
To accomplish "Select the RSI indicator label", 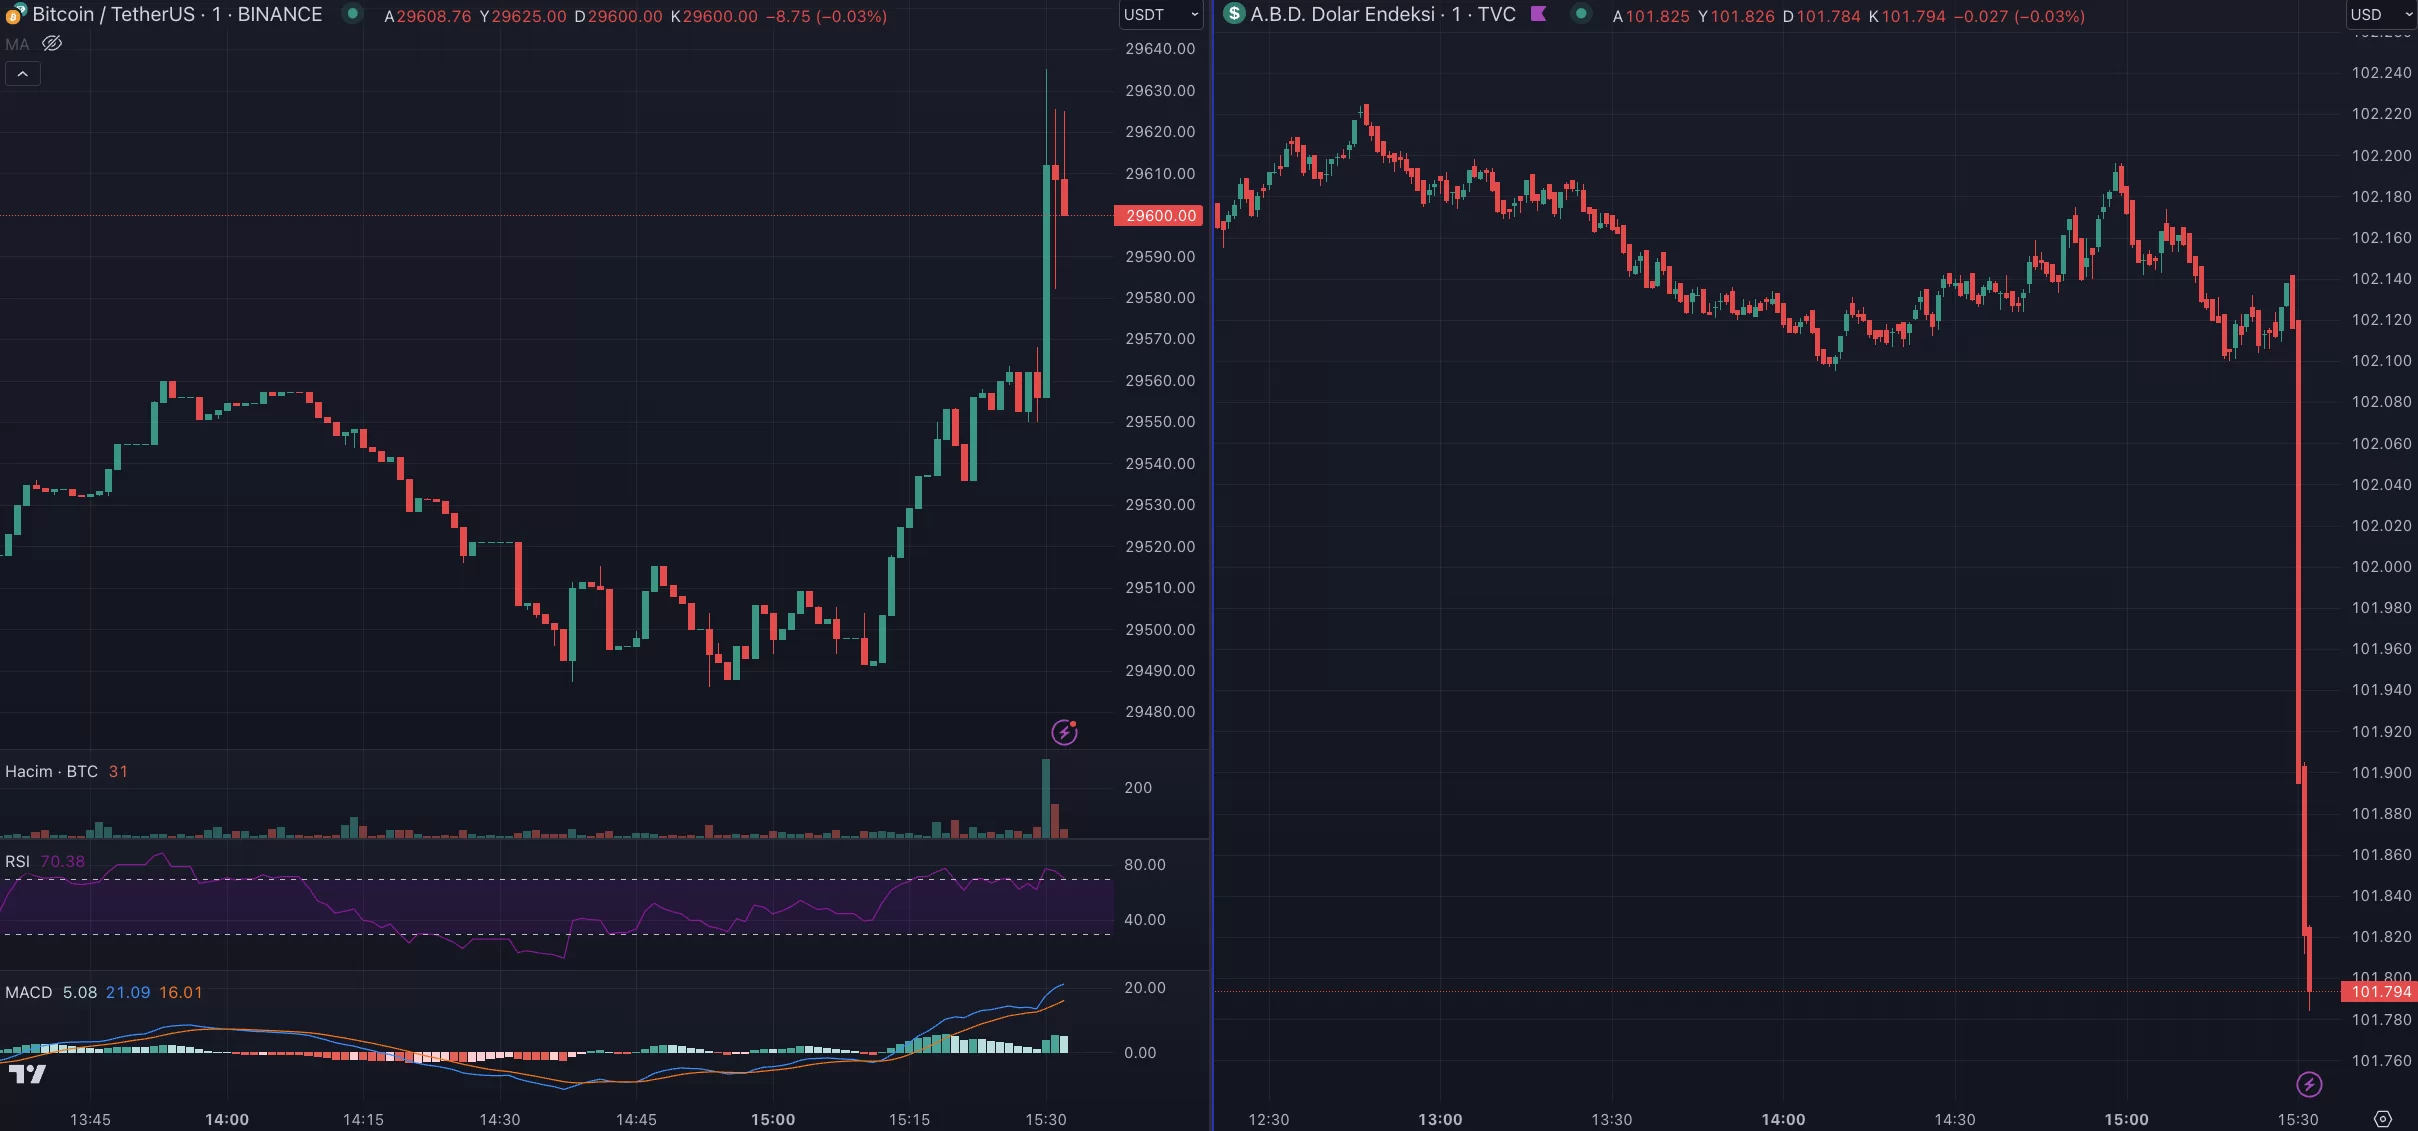I will pyautogui.click(x=18, y=862).
